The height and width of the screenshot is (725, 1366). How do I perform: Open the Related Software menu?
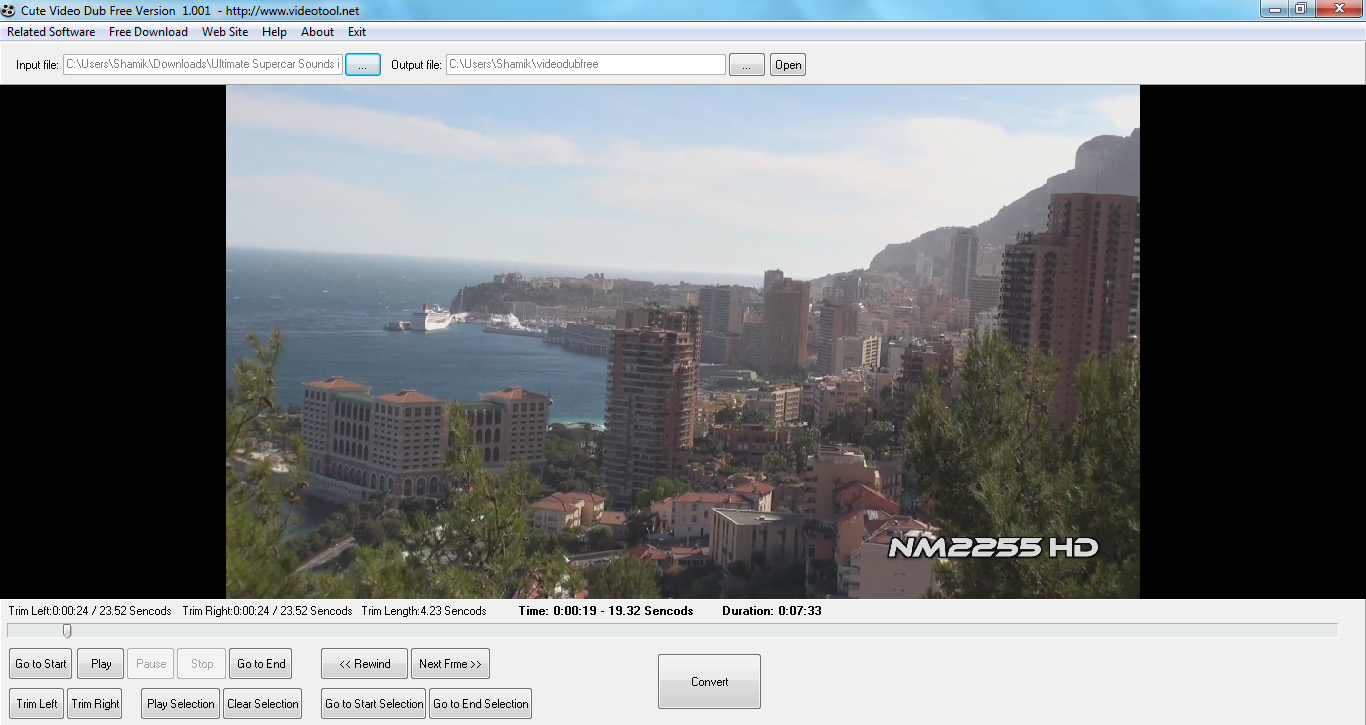[x=51, y=32]
